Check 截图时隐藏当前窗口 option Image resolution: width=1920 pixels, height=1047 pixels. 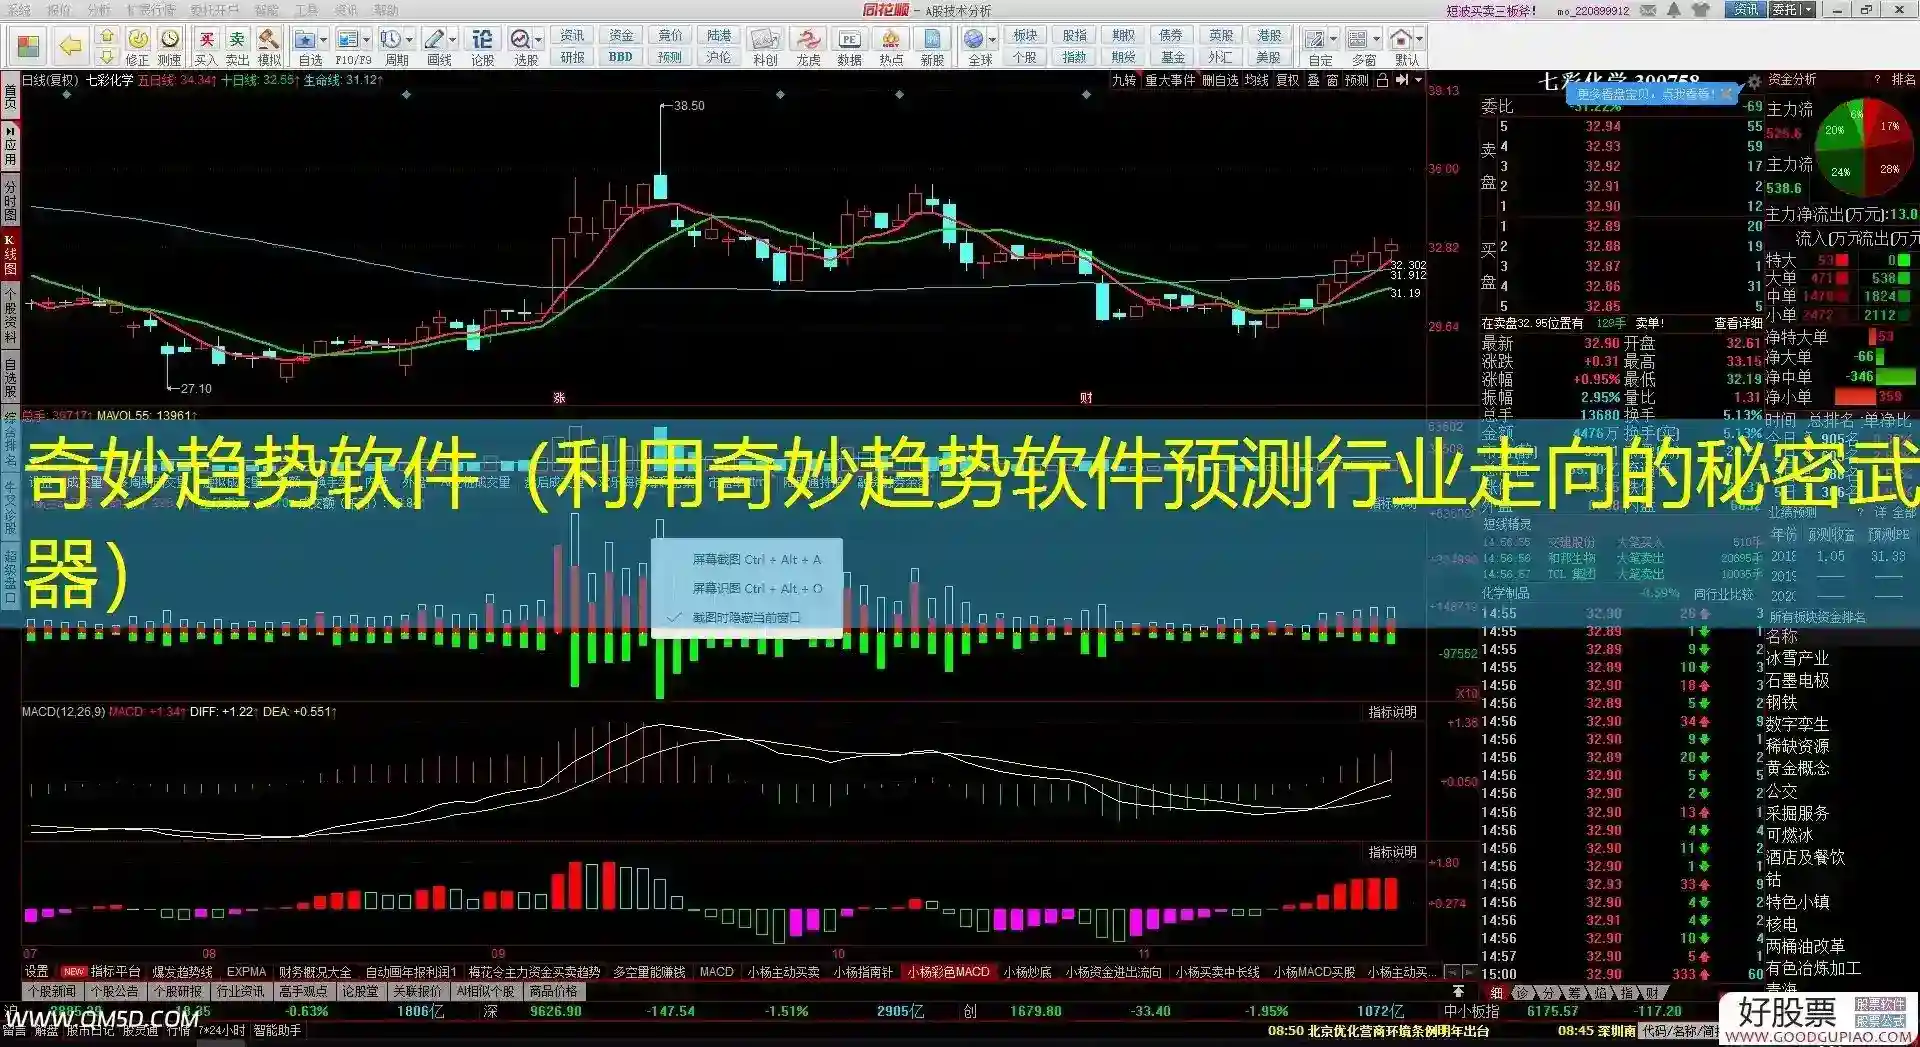tap(746, 617)
